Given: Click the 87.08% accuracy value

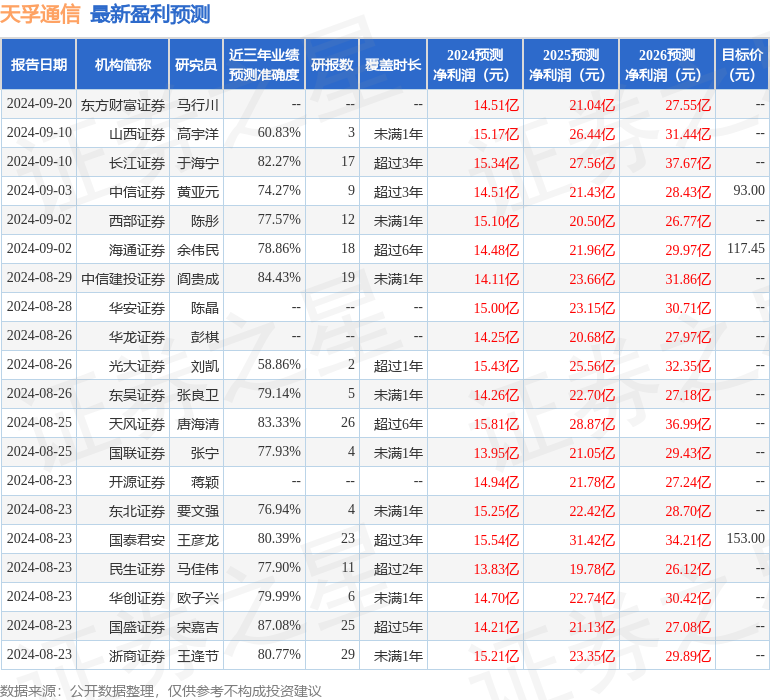Looking at the screenshot, I should click(279, 625).
